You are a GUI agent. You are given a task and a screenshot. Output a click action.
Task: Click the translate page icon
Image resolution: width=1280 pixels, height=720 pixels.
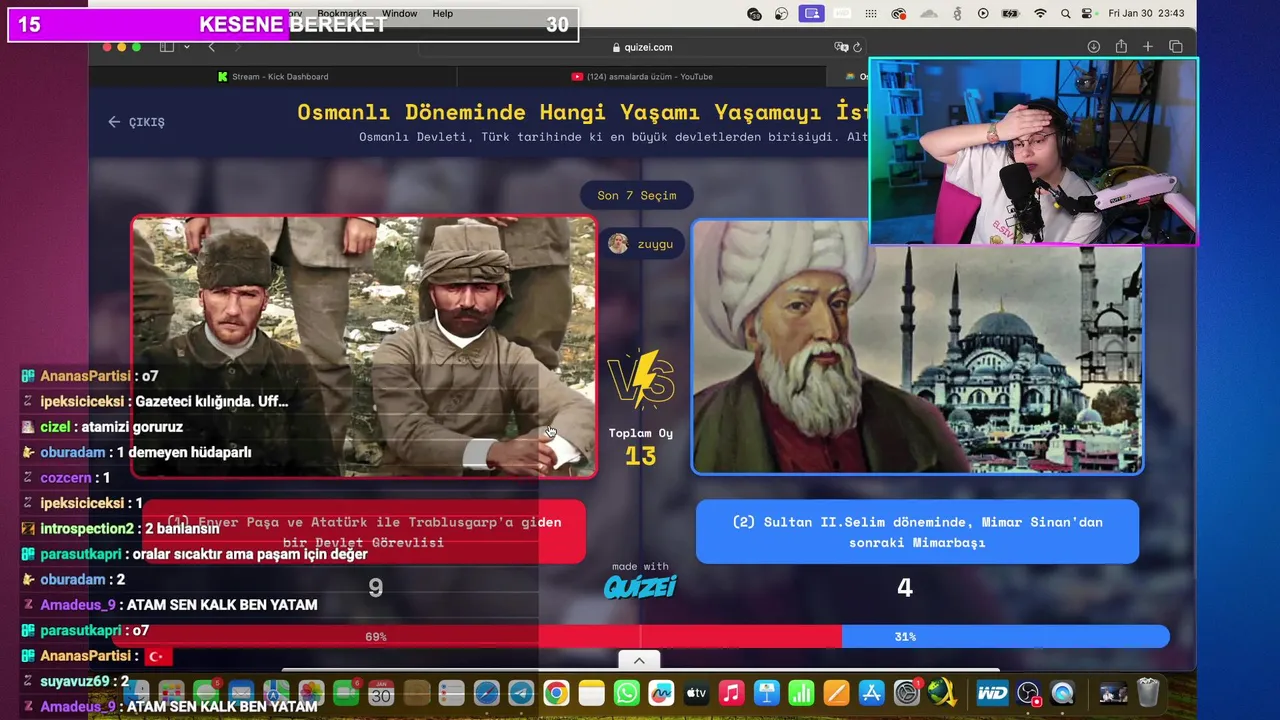coord(841,47)
